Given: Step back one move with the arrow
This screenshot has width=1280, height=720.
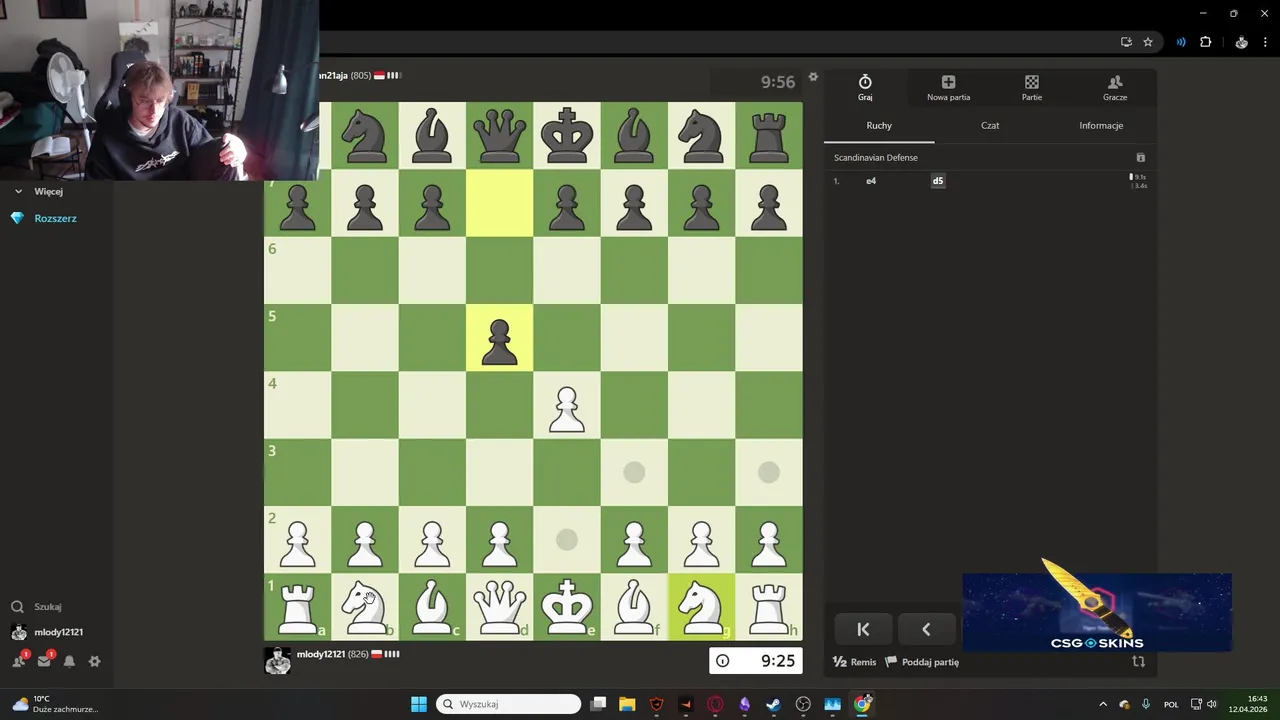Looking at the screenshot, I should 926,629.
